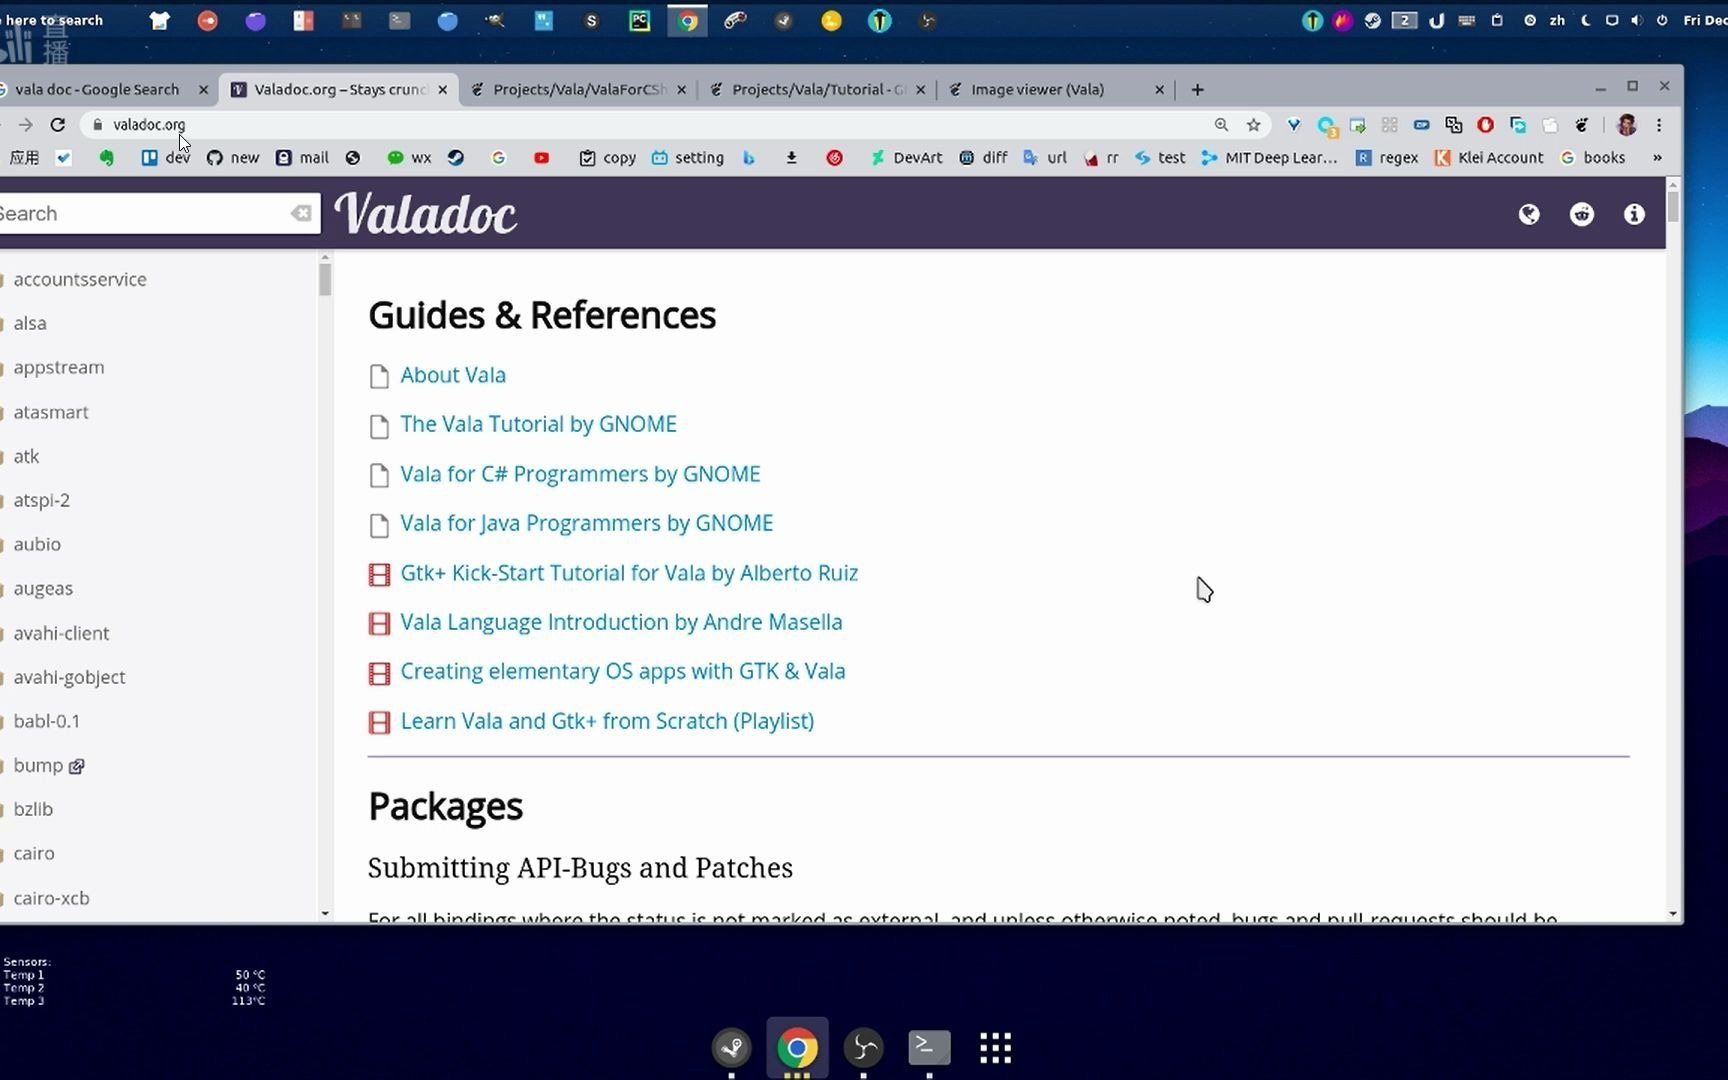Image resolution: width=1728 pixels, height=1080 pixels.
Task: Open the Steam bookmark icon
Action: tap(456, 158)
